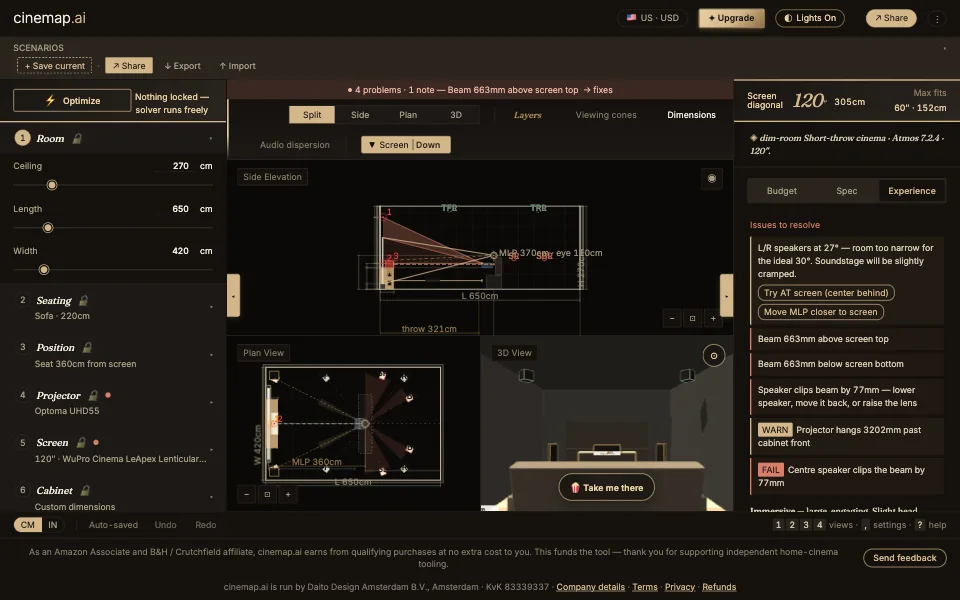The width and height of the screenshot is (960, 600).
Task: Click view shortcut key 3
Action: point(806,525)
